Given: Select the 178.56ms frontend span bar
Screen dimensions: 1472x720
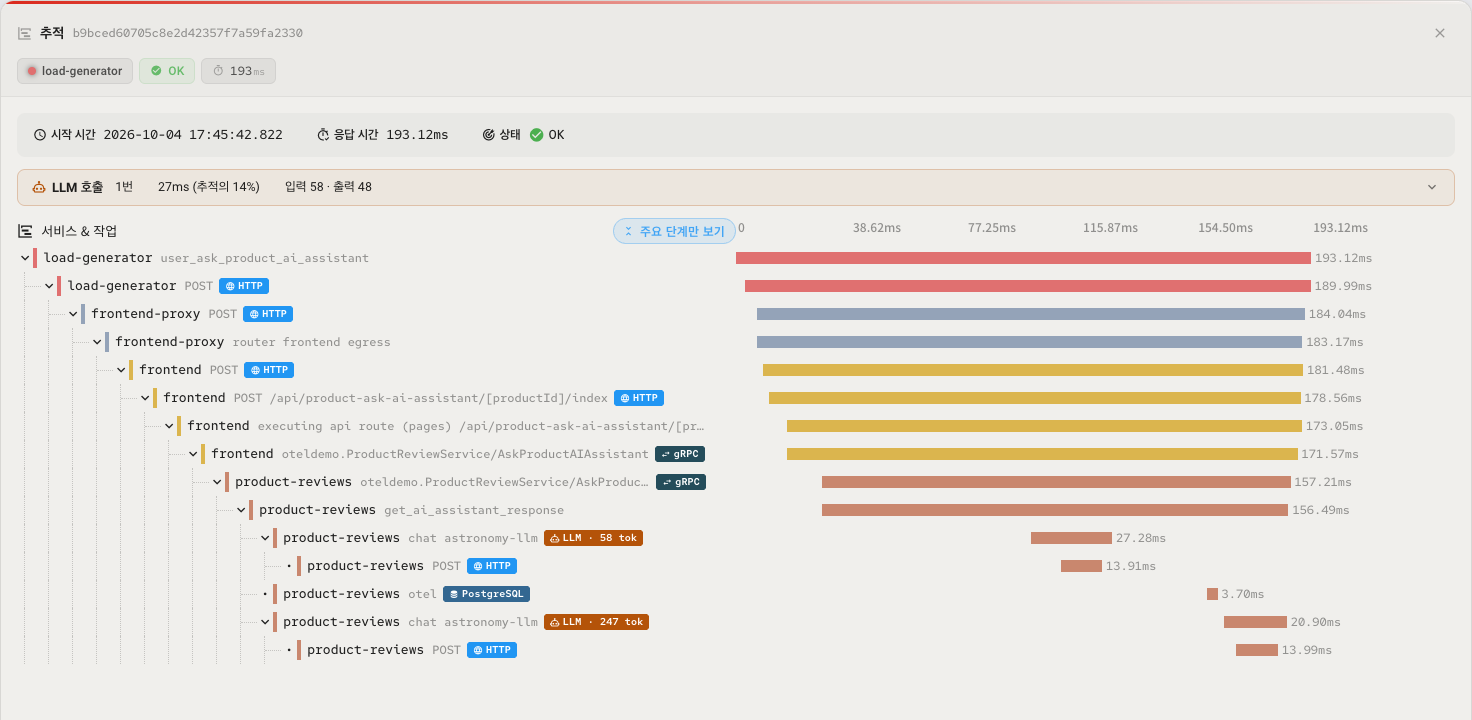Looking at the screenshot, I should pyautogui.click(x=1035, y=398).
